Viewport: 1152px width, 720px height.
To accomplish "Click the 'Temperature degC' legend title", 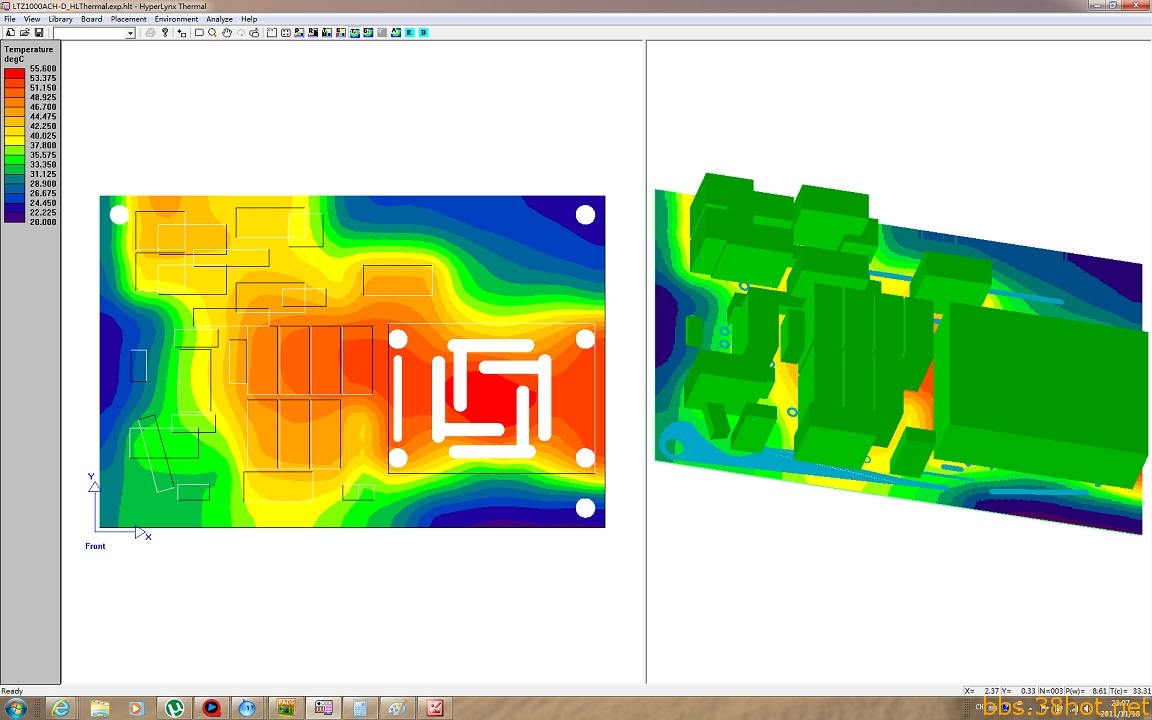I will pyautogui.click(x=29, y=54).
